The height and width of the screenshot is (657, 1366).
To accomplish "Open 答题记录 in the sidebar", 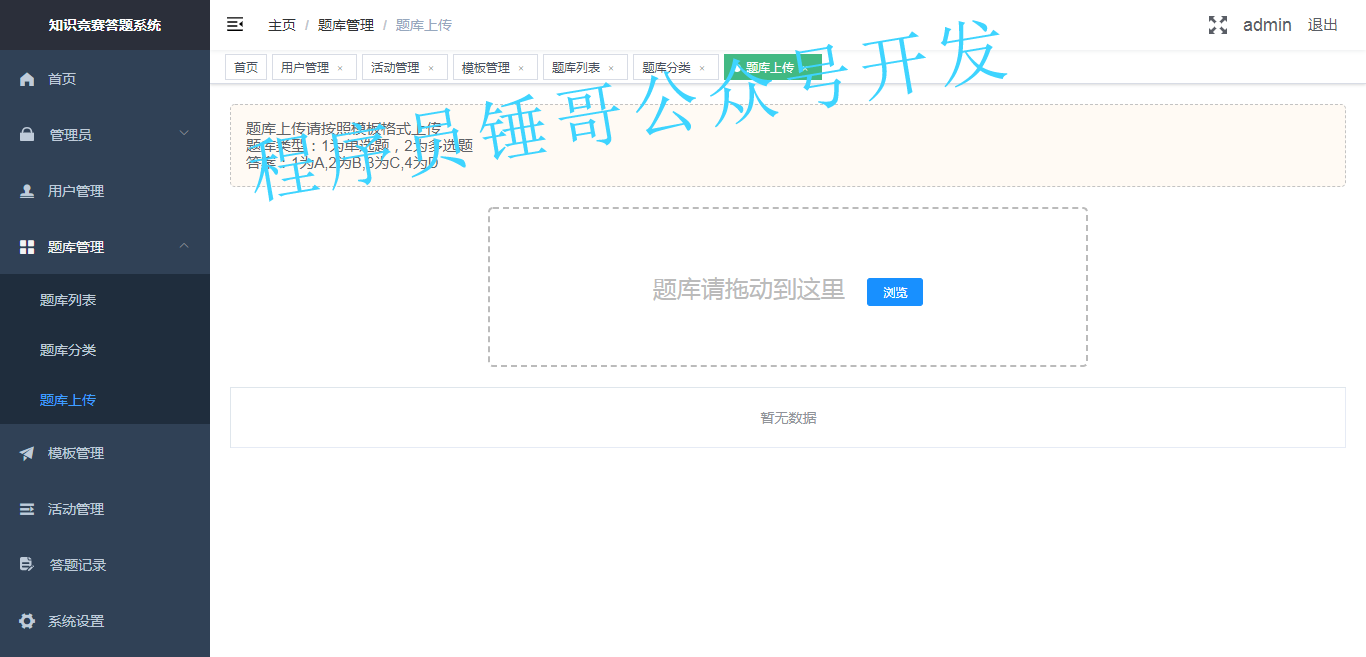I will coord(105,565).
